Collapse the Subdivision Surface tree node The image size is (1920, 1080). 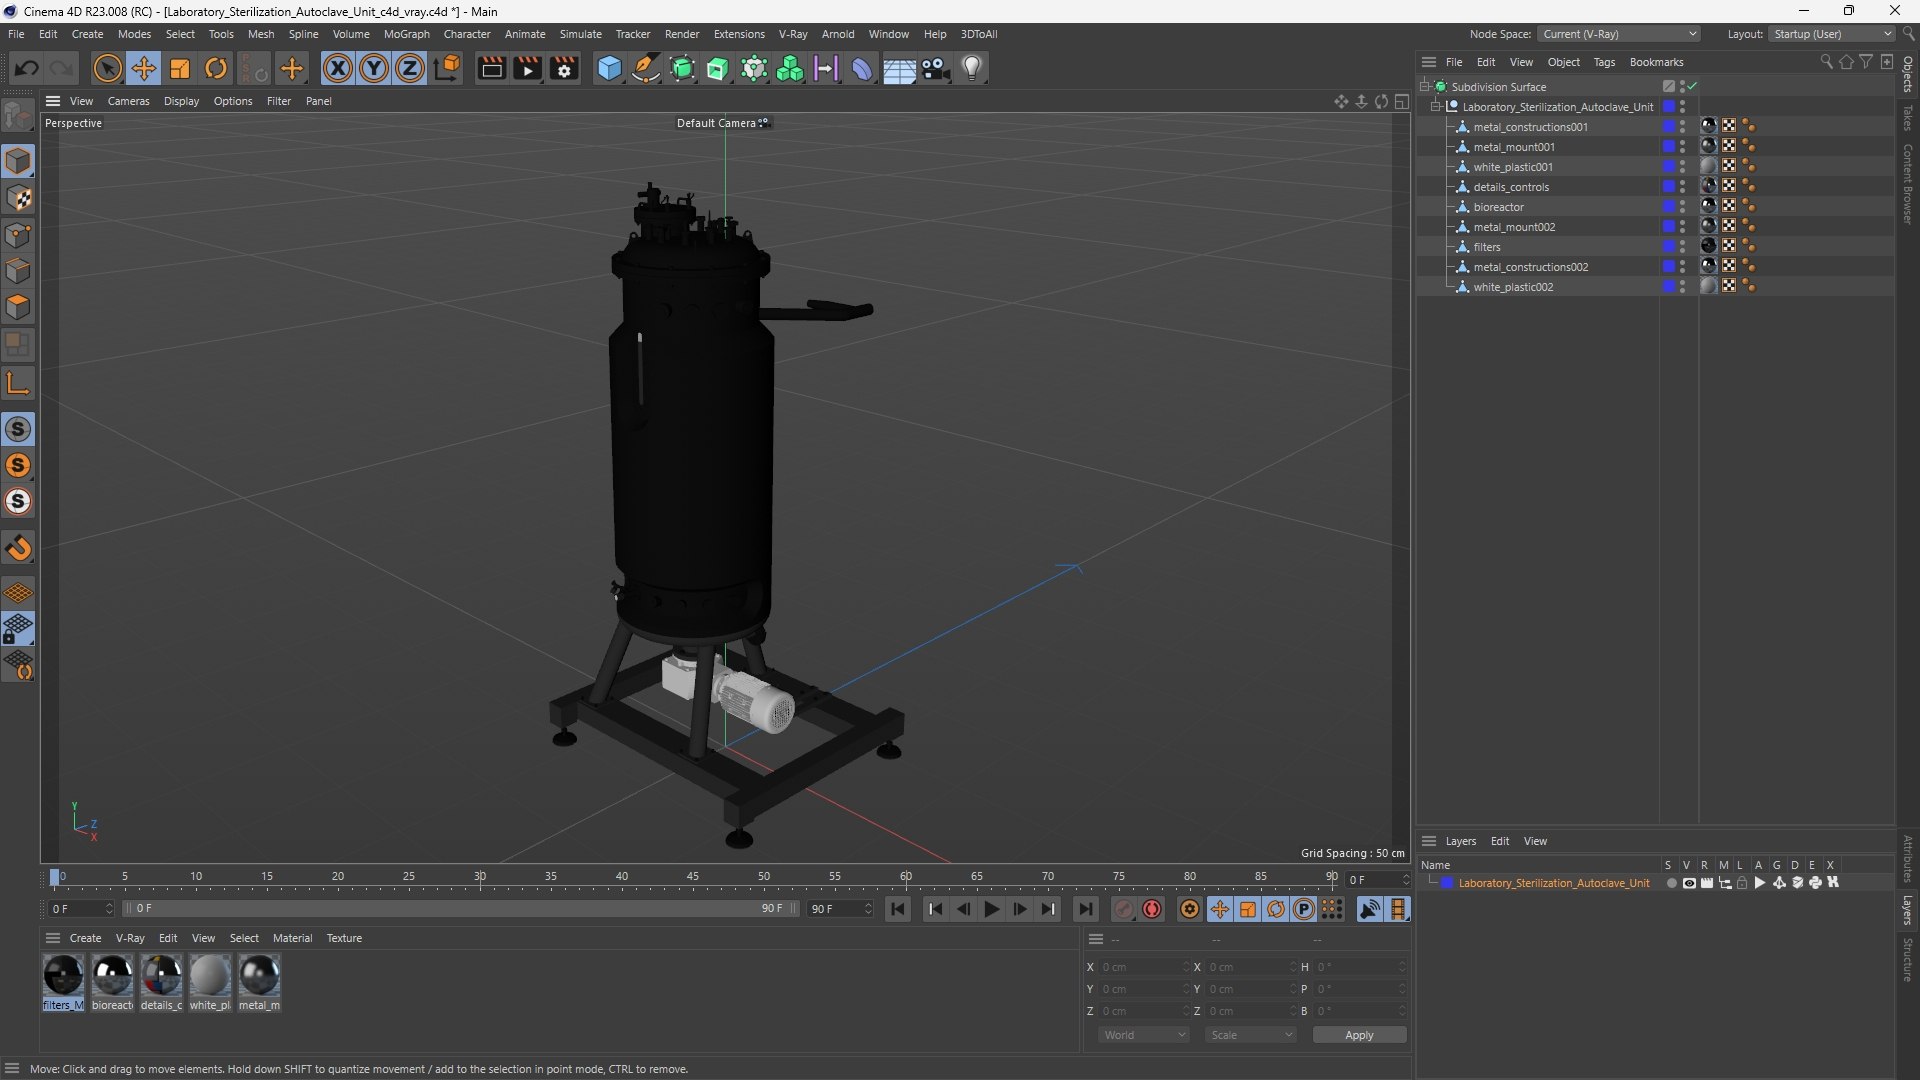(1424, 87)
